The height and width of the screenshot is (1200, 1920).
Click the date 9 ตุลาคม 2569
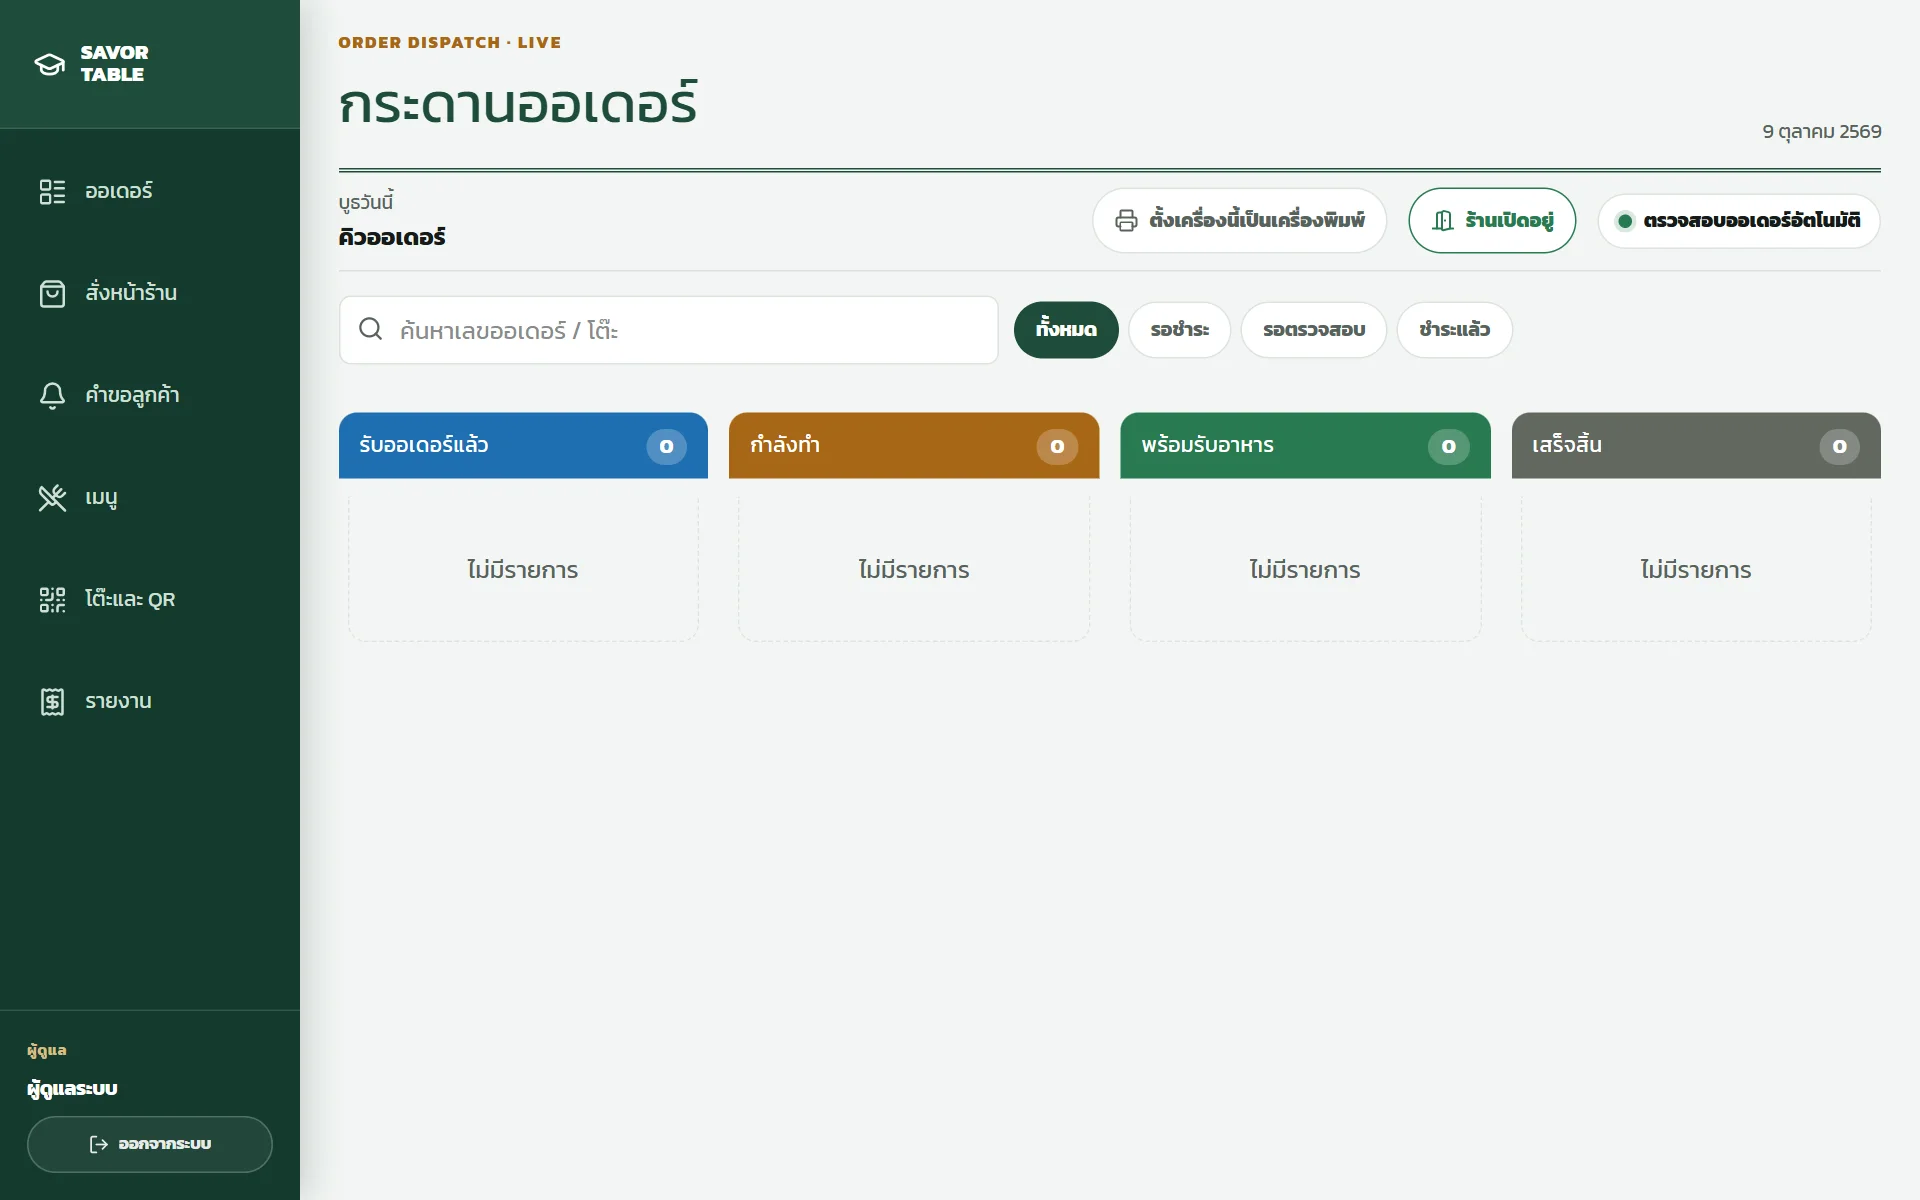coord(1821,132)
